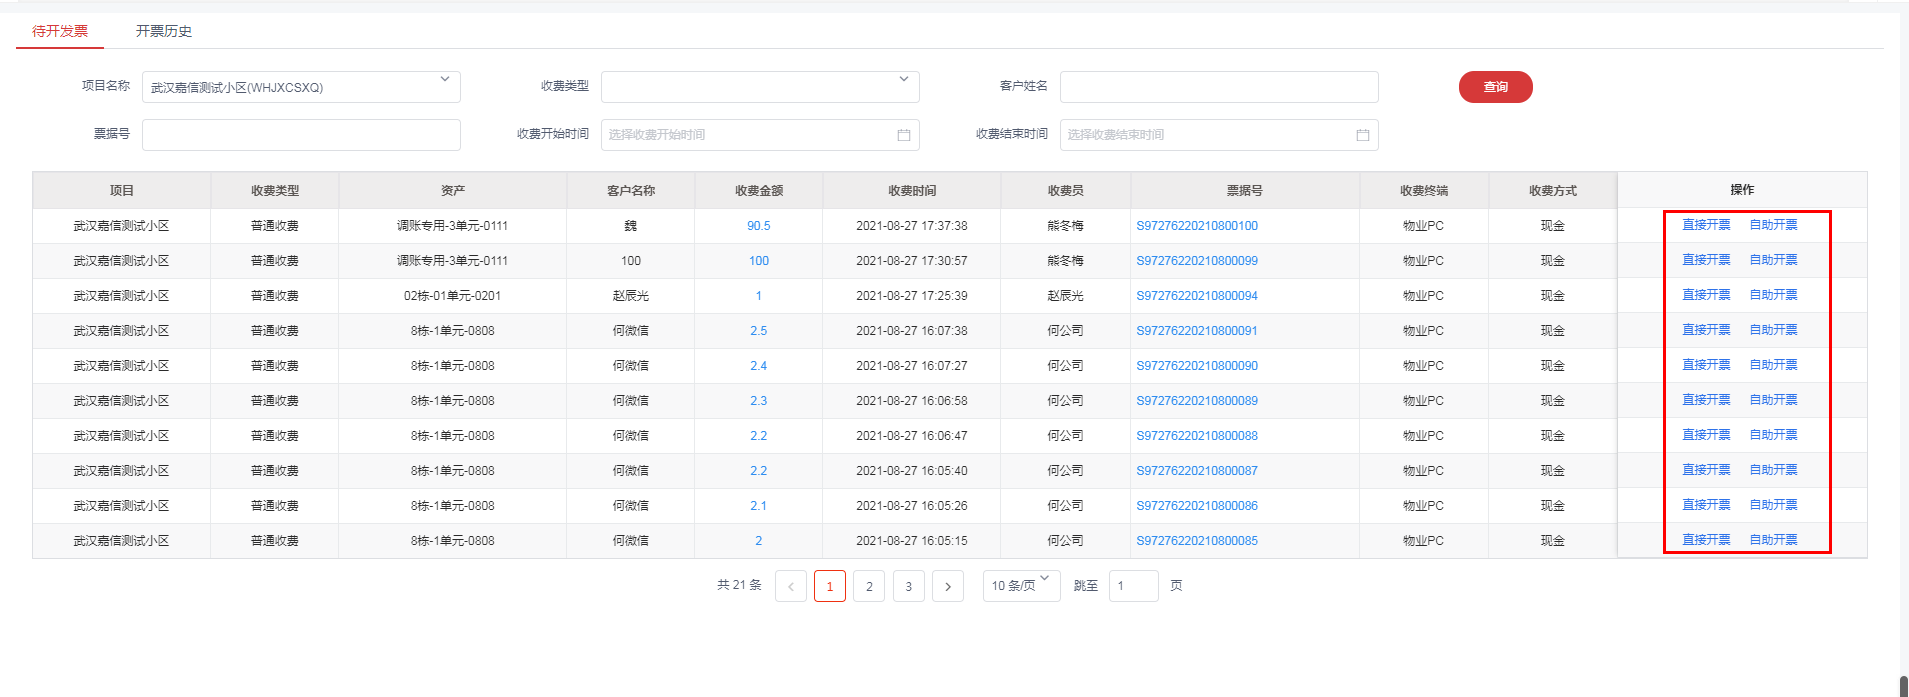Open 10条/页 page size selector
Image resolution: width=1909 pixels, height=697 pixels.
pos(1020,586)
